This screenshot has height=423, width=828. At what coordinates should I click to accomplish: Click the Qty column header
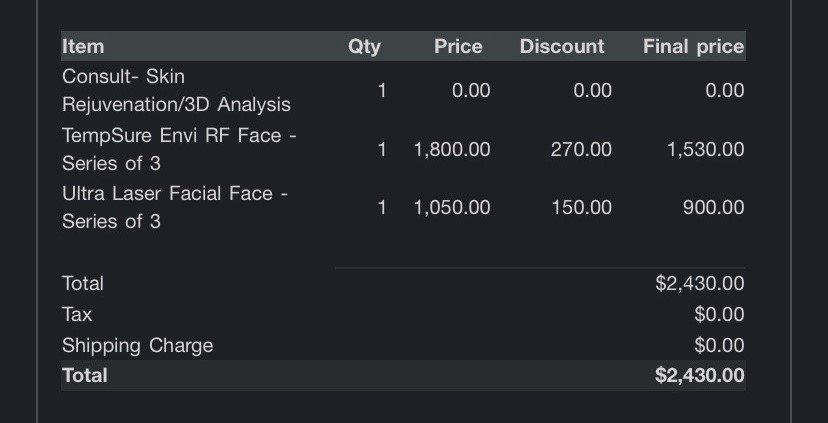point(364,46)
